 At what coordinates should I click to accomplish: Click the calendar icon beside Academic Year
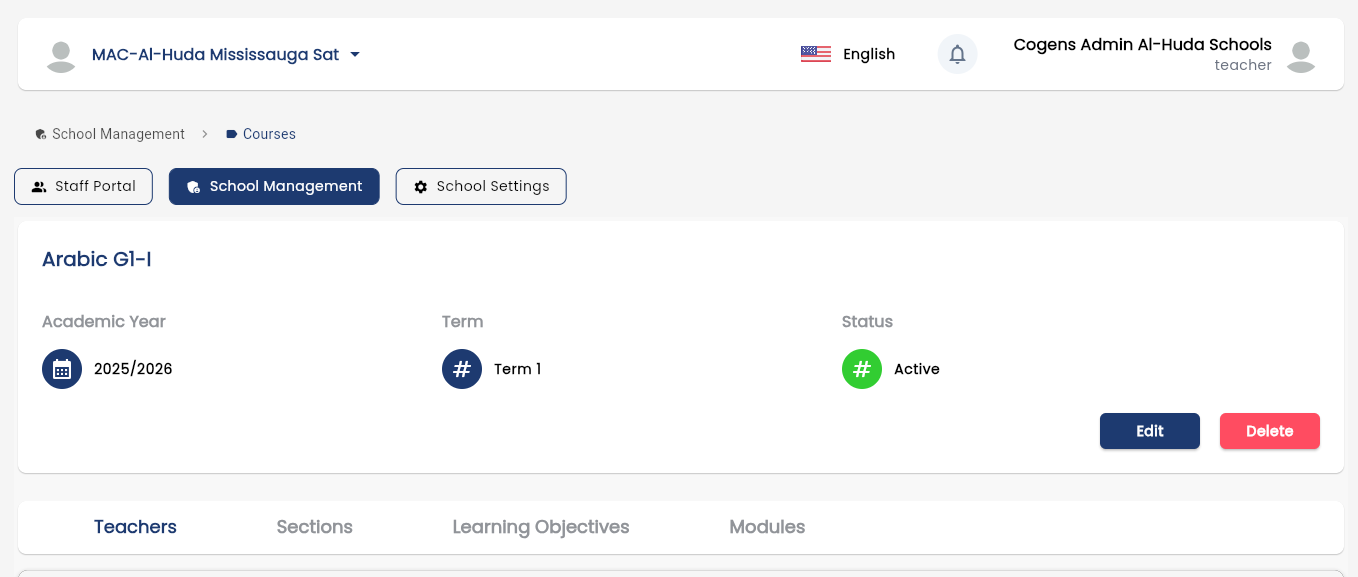point(62,369)
